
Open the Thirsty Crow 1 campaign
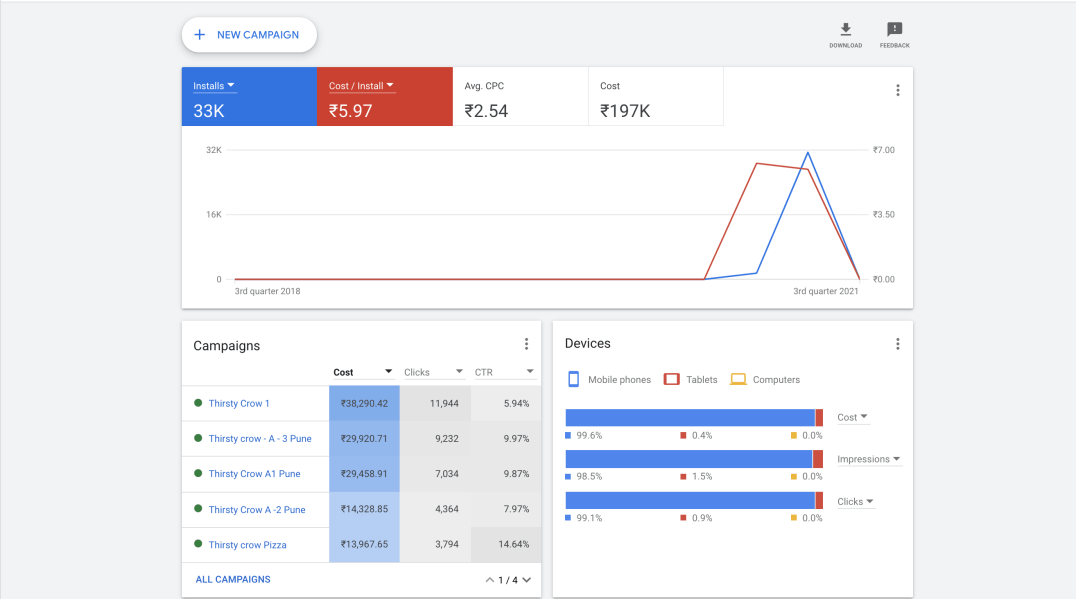(239, 403)
